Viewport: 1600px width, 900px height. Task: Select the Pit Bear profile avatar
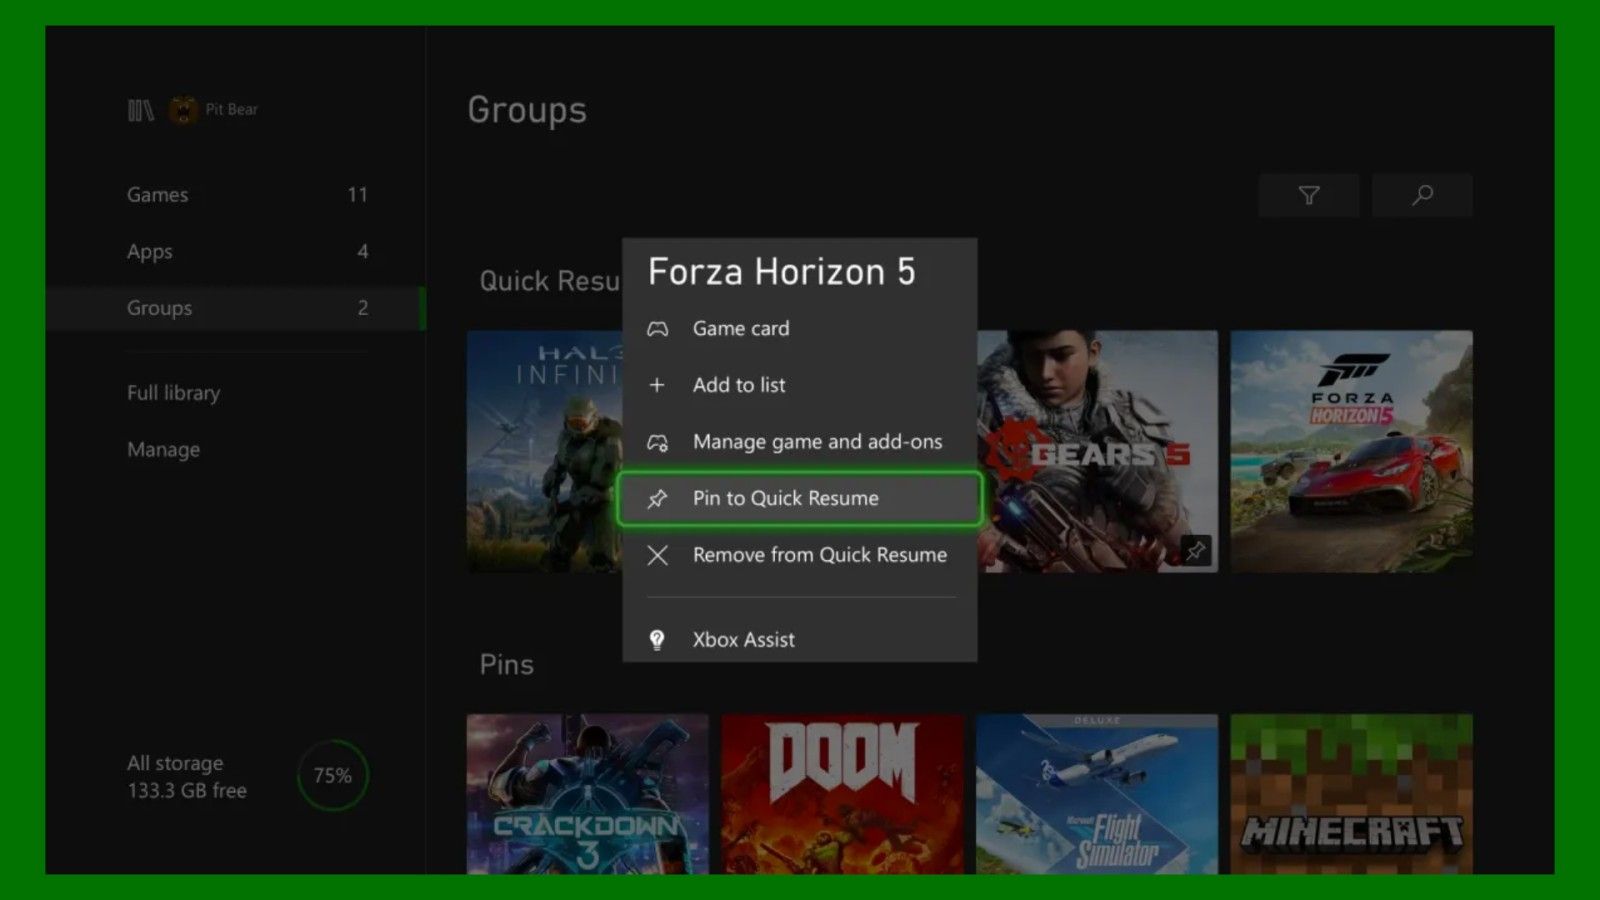click(x=183, y=110)
